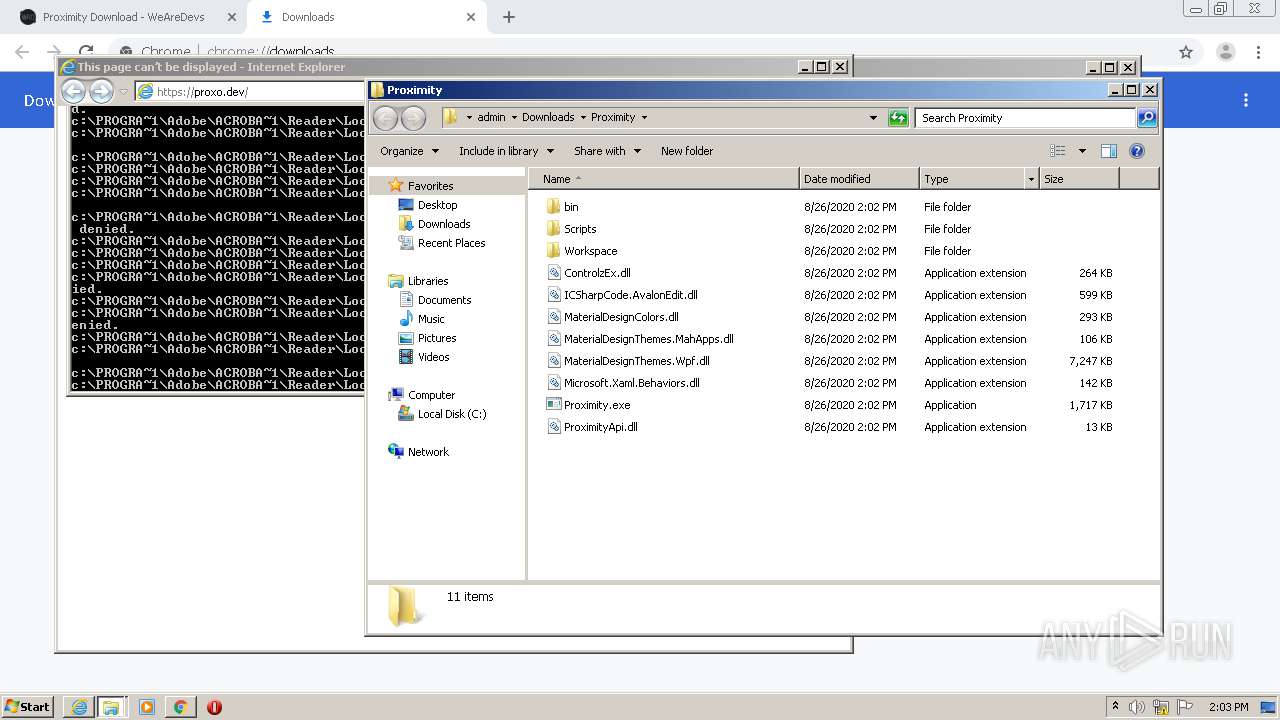The image size is (1280, 720).
Task: Click the Explorer refresh button
Action: point(898,118)
